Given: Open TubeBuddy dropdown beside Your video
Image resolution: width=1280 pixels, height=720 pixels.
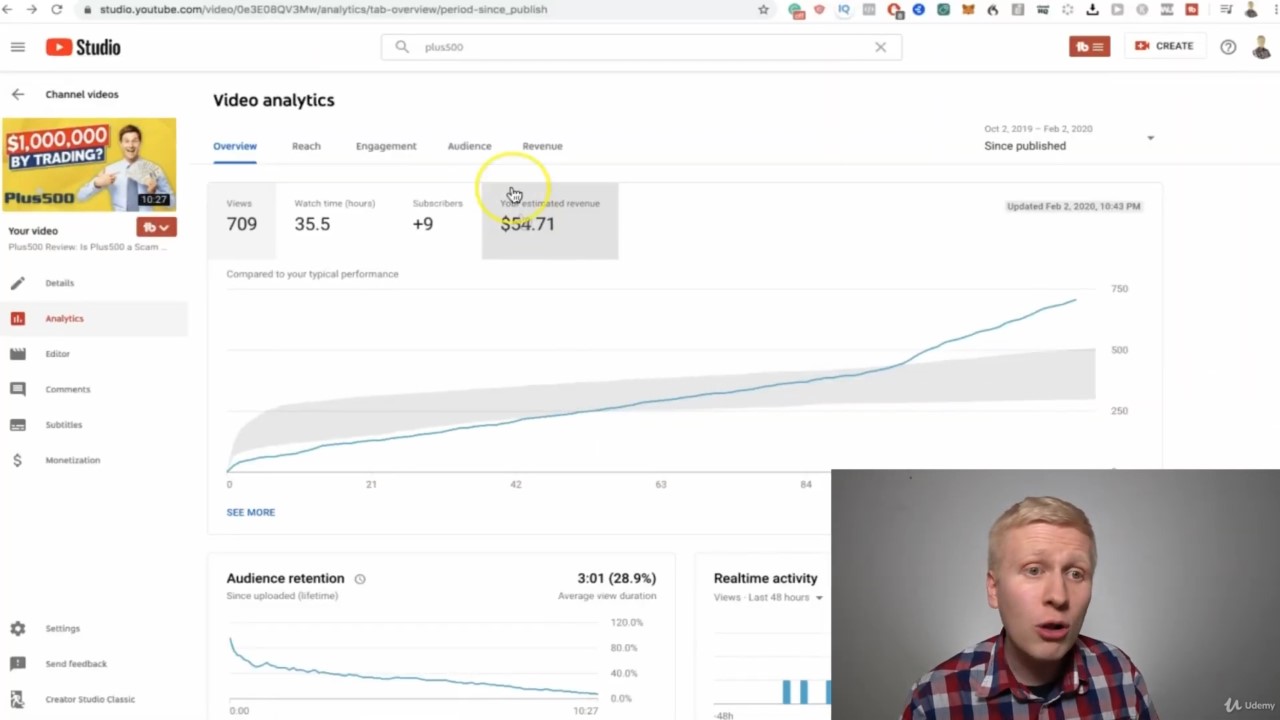Looking at the screenshot, I should [x=157, y=228].
